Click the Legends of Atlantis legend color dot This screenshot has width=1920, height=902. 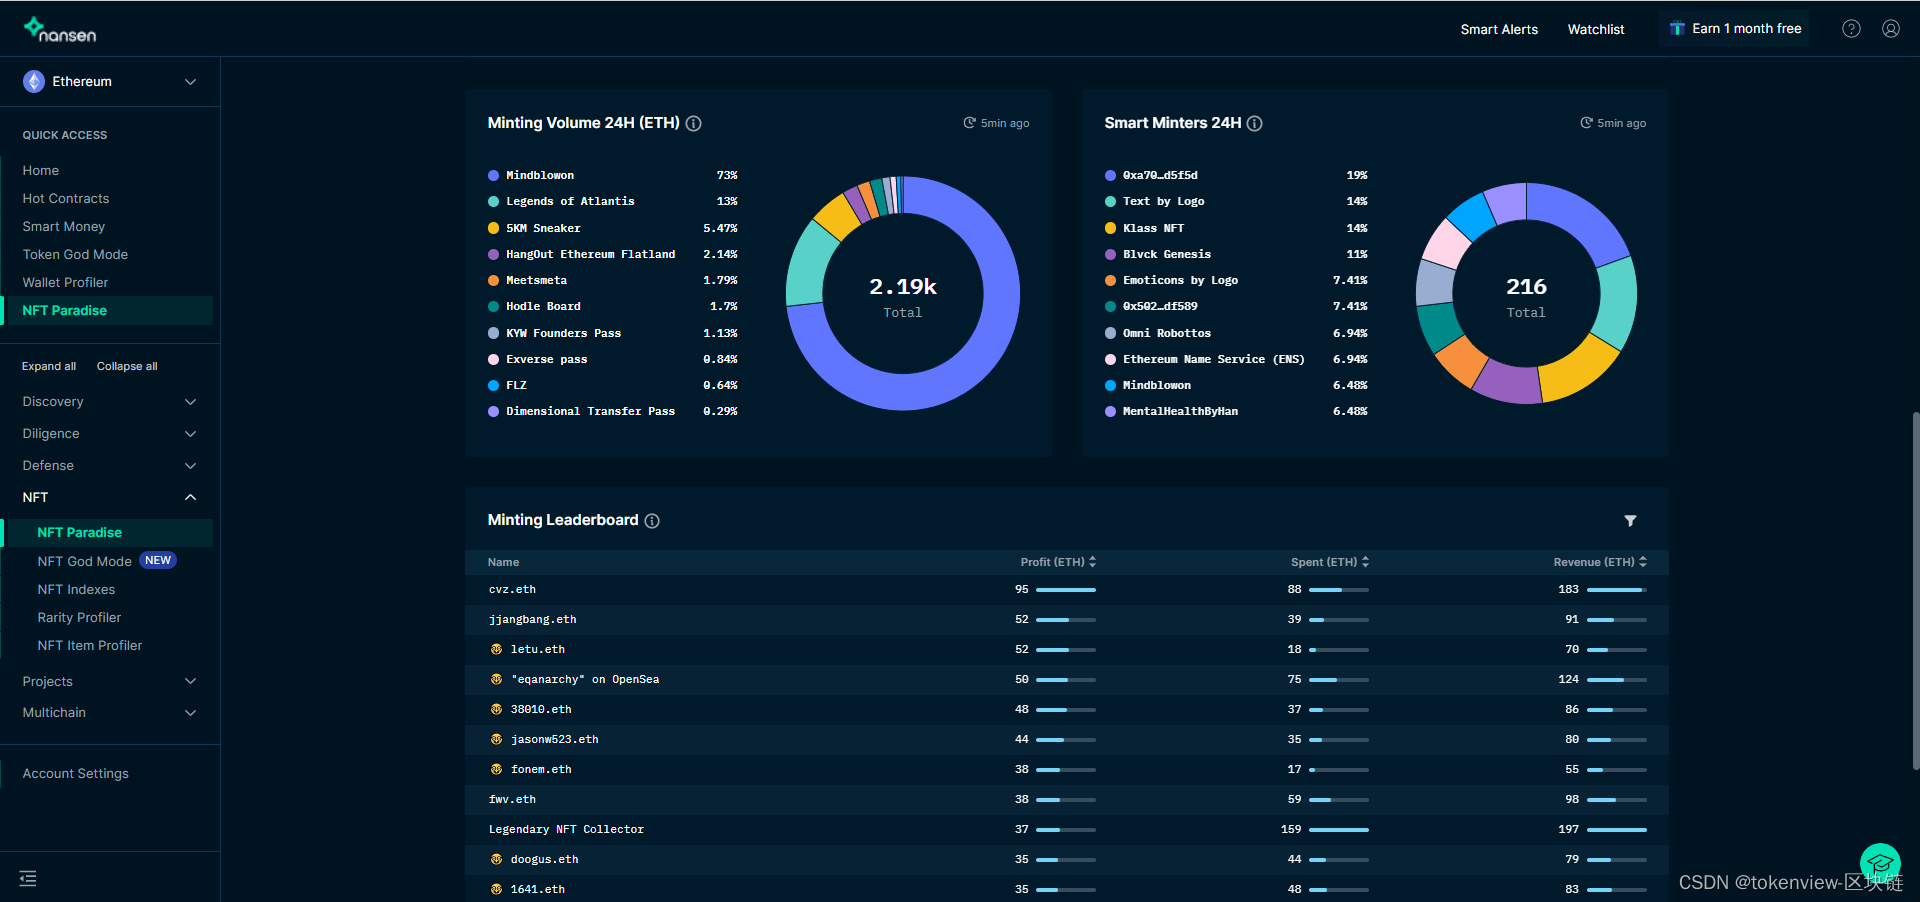(x=493, y=202)
